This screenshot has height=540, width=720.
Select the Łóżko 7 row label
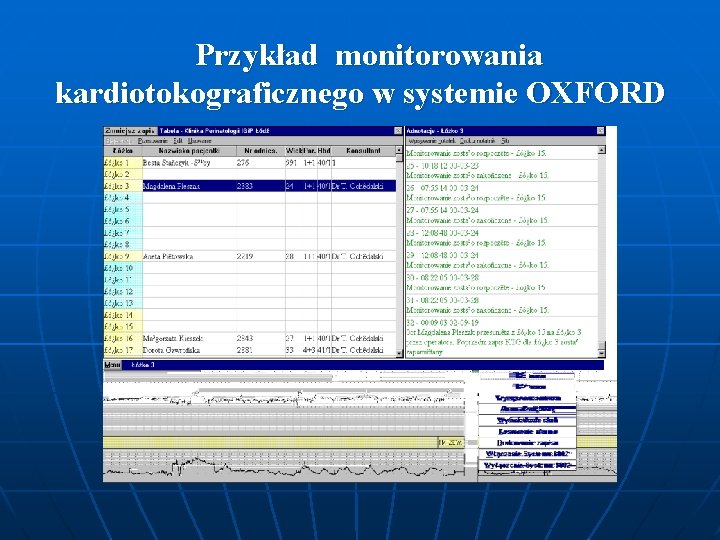pyautogui.click(x=123, y=233)
